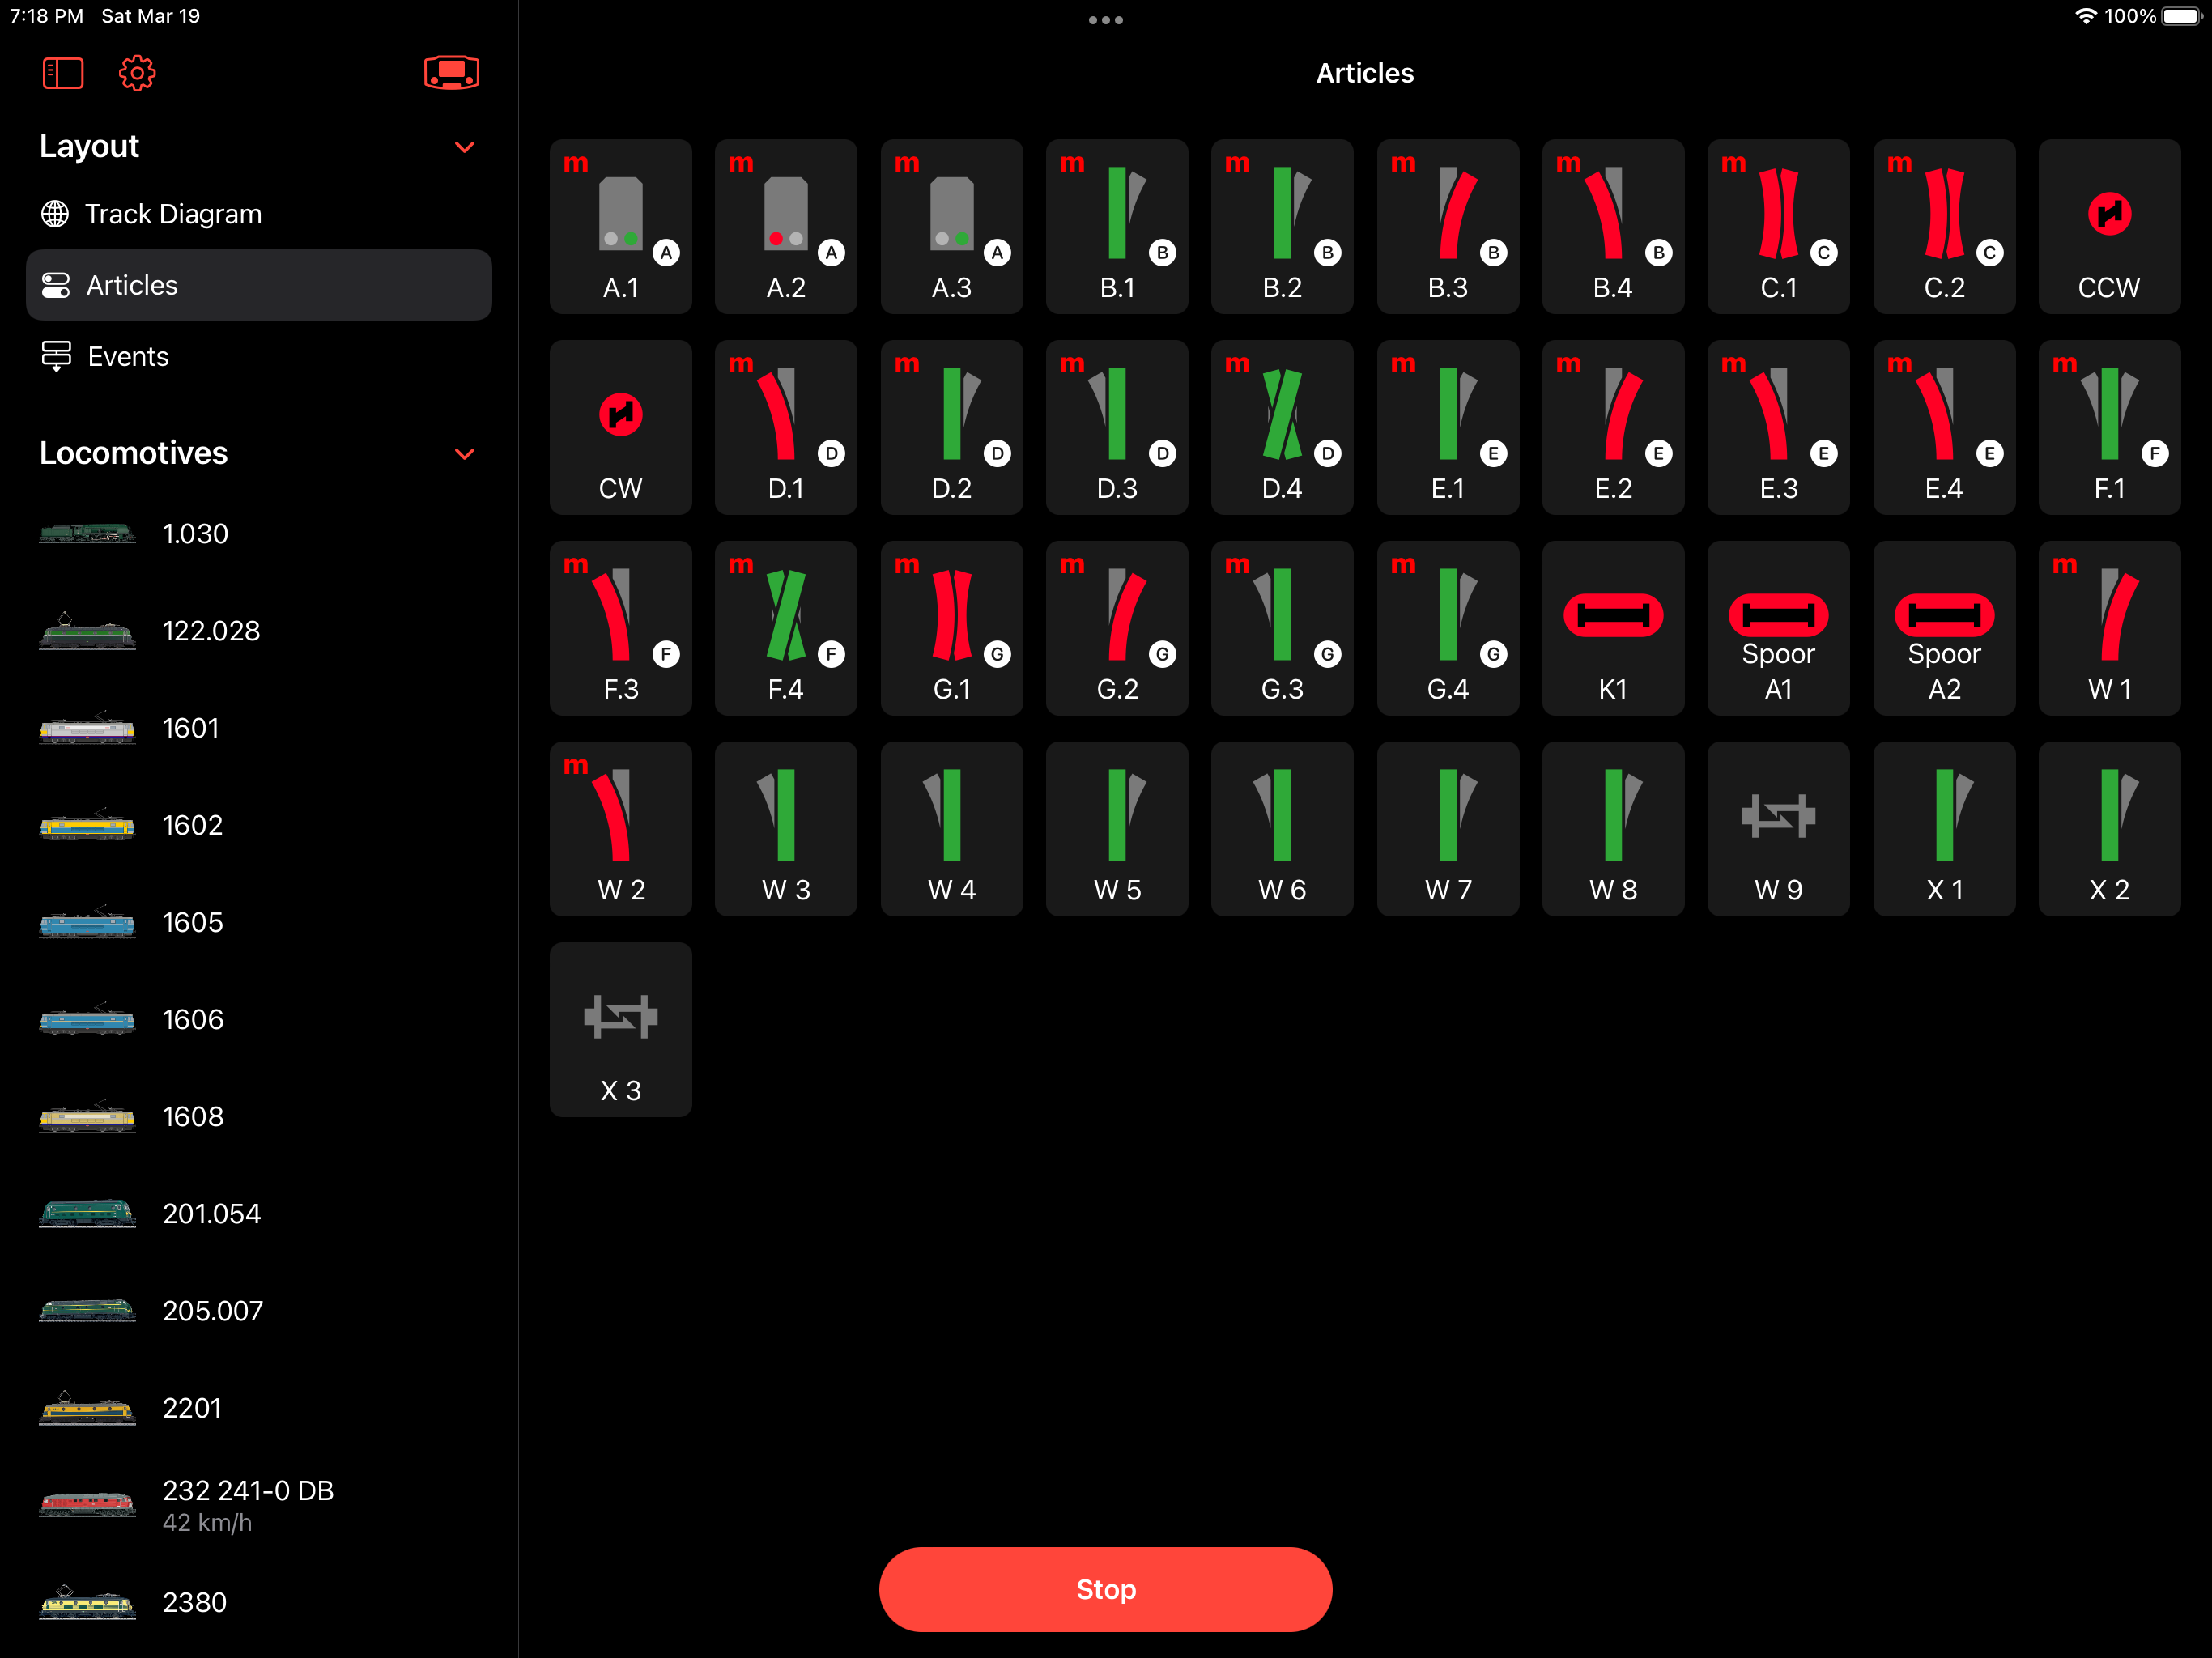
Task: Switch turnout W 8
Action: coord(1613,830)
